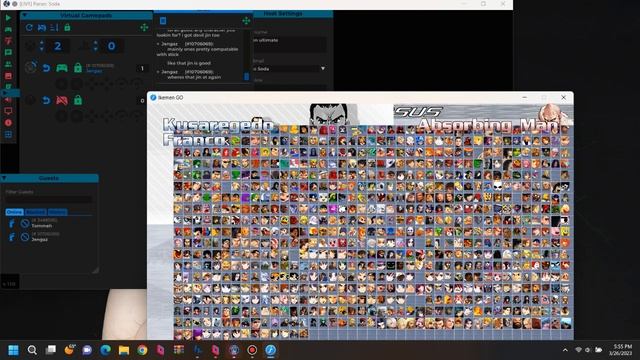Click the Filter Guests input field
The height and width of the screenshot is (360, 640).
tap(48, 199)
